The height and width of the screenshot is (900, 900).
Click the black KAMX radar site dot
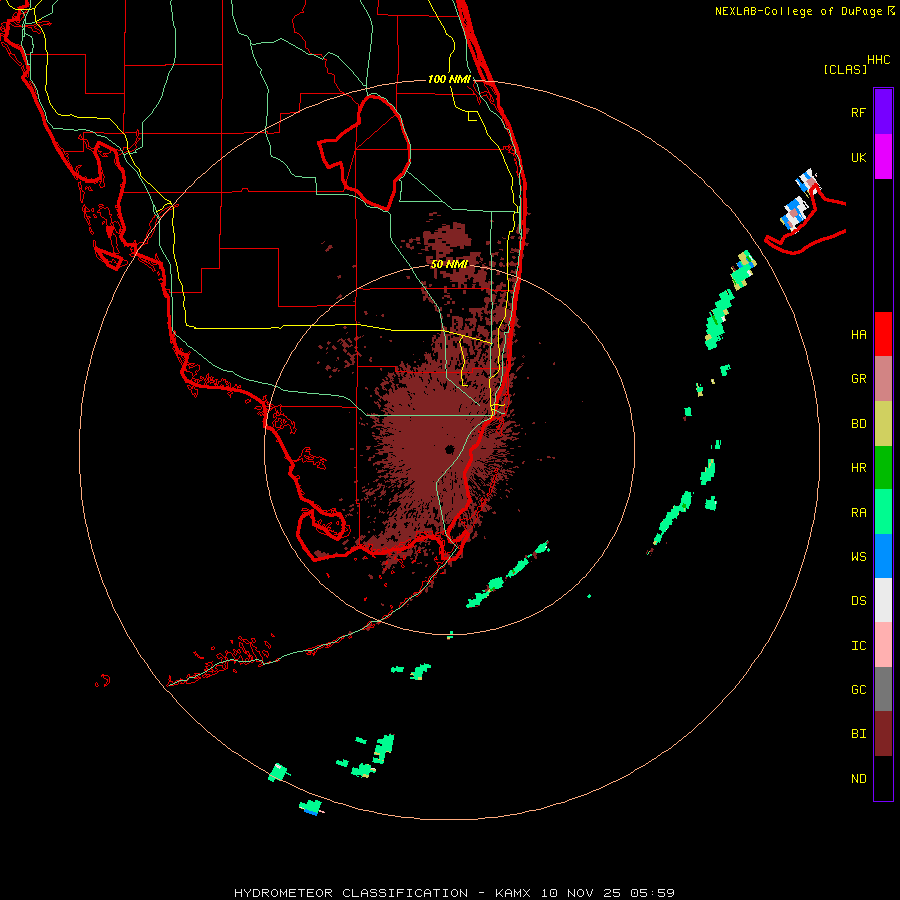[449, 449]
